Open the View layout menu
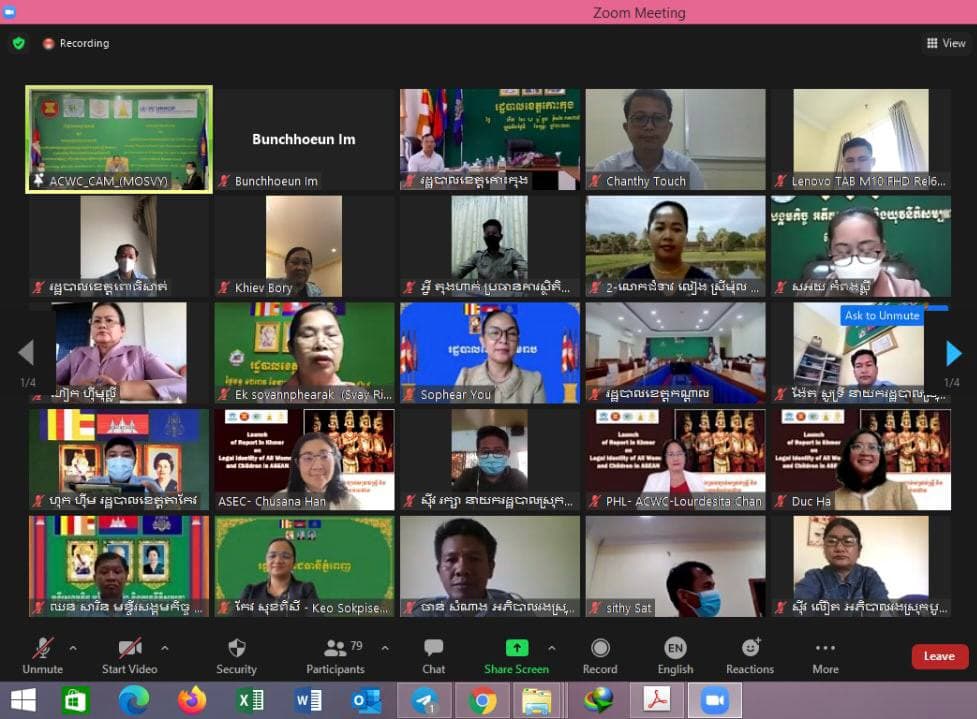The width and height of the screenshot is (977, 719). click(x=945, y=43)
